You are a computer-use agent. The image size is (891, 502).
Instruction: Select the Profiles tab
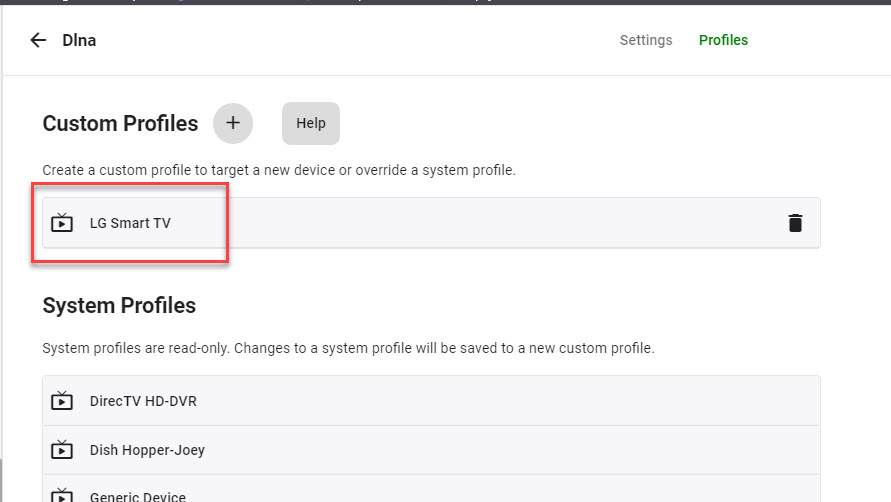coord(723,40)
